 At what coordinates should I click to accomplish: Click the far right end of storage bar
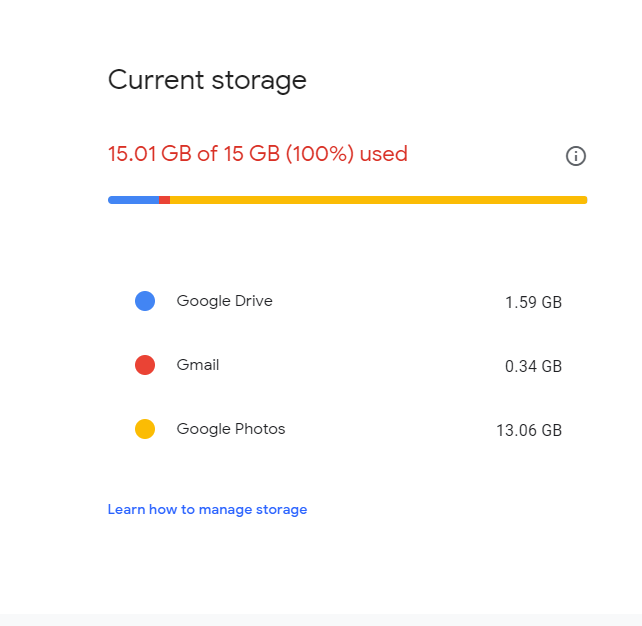click(585, 200)
